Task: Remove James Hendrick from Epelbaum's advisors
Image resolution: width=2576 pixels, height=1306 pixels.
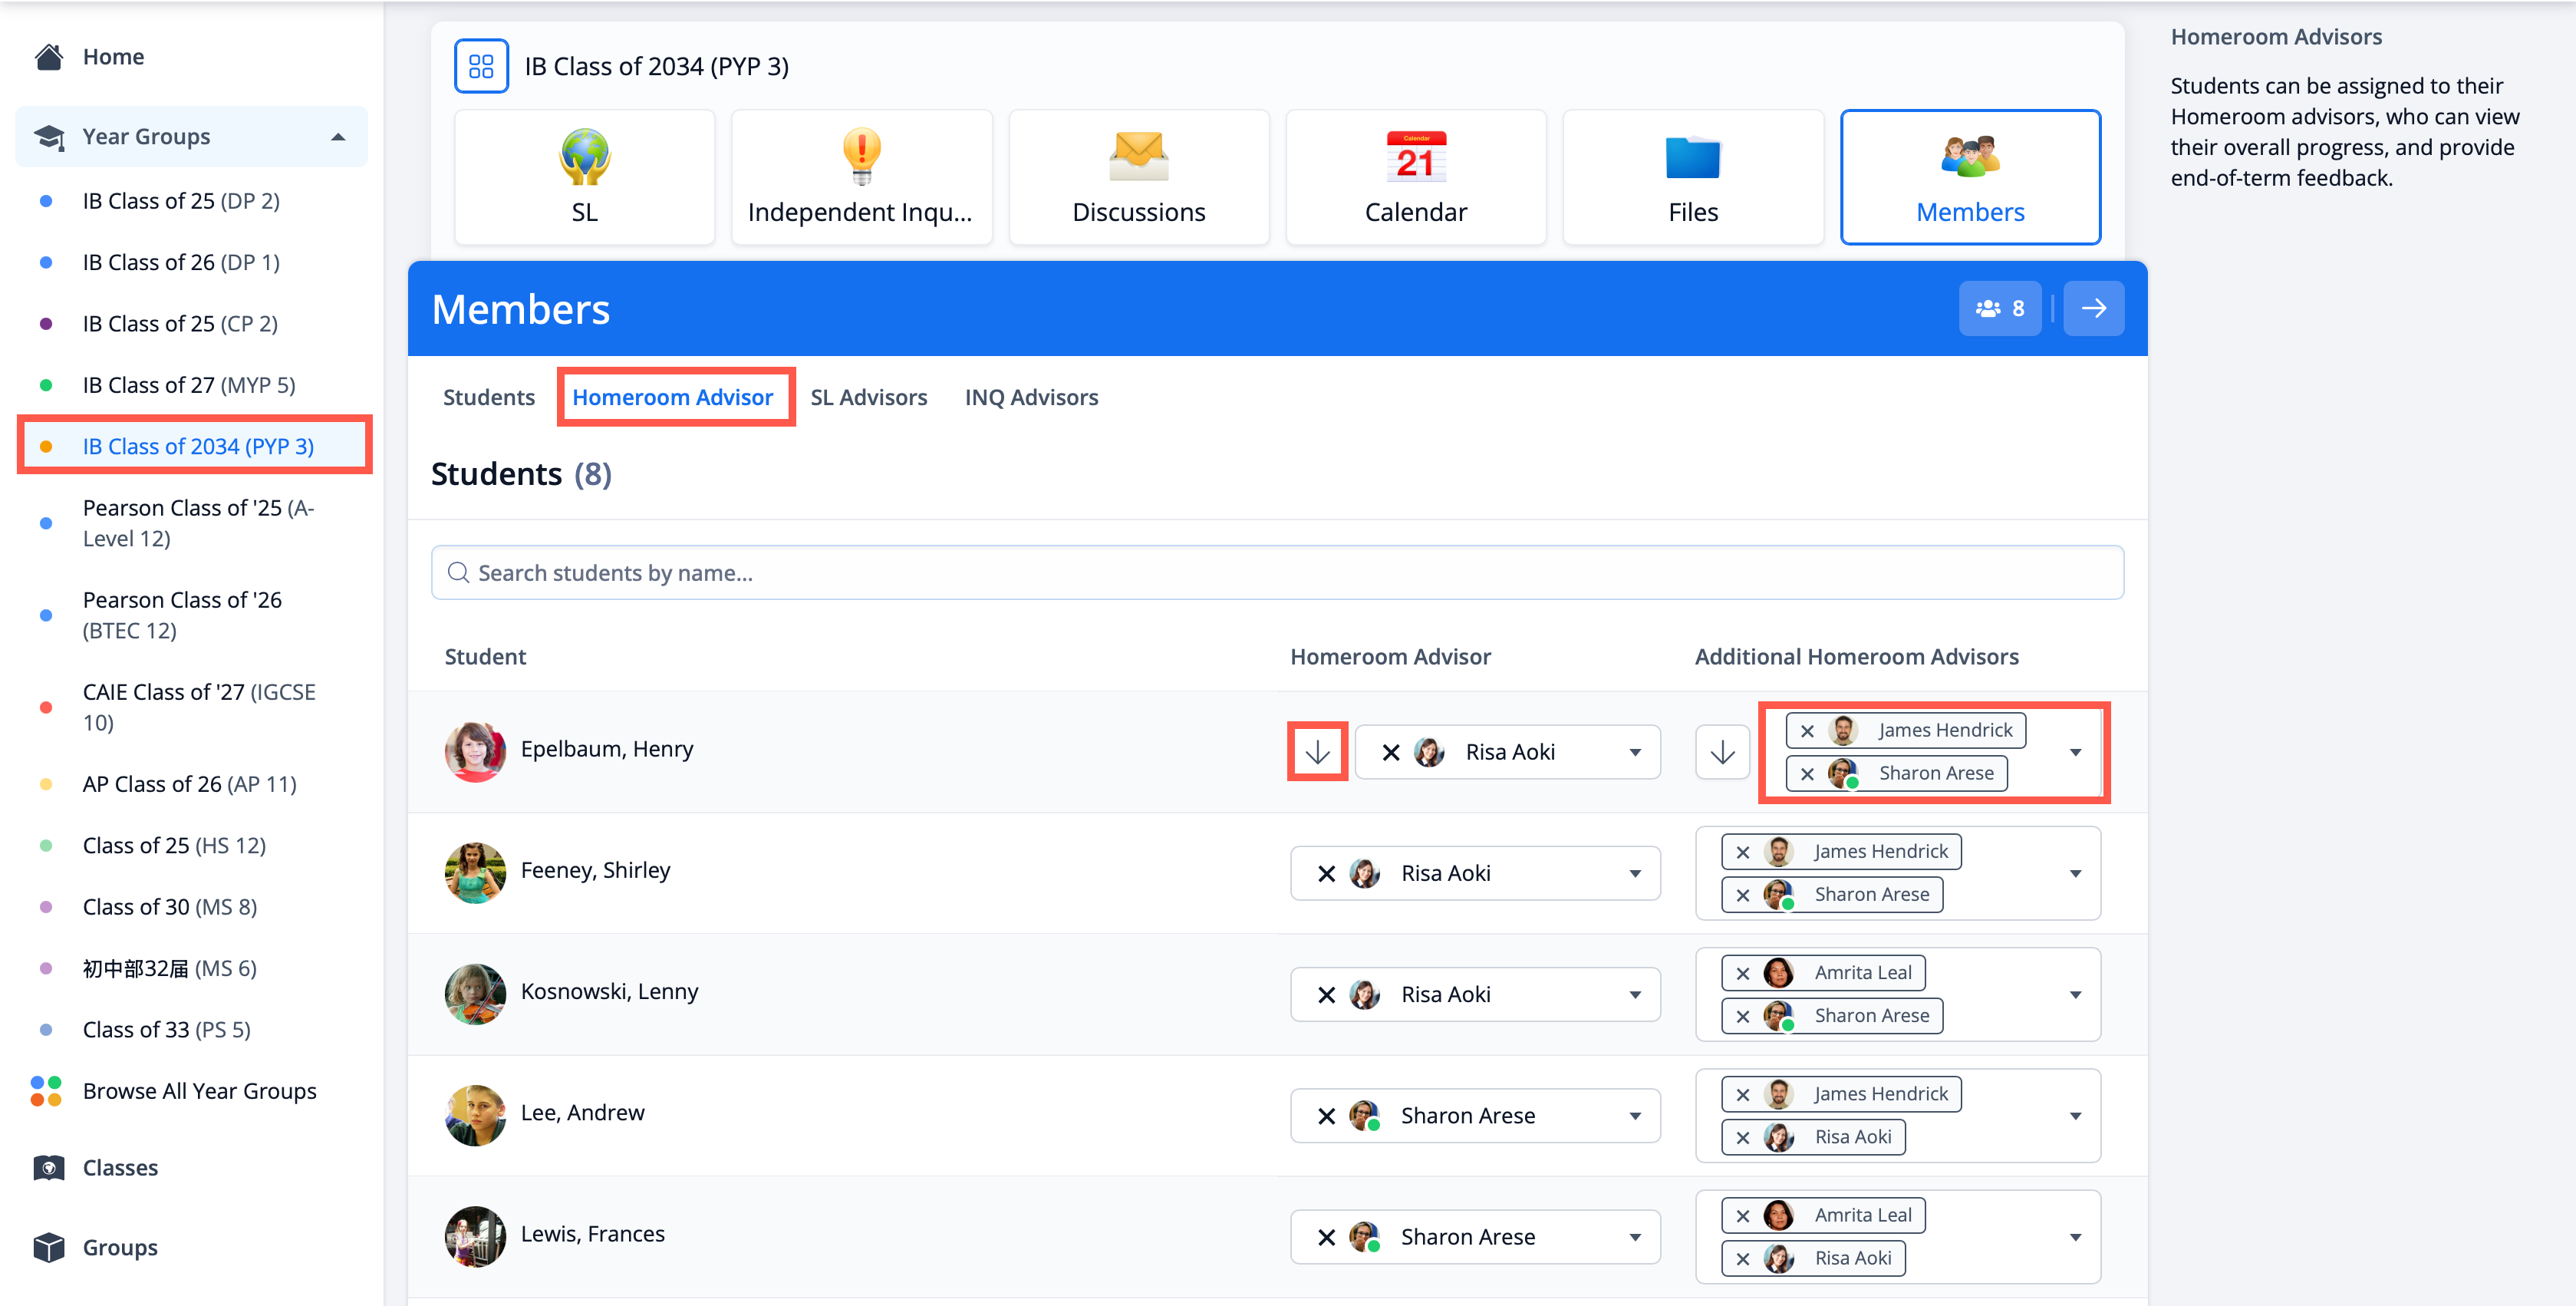Action: click(1807, 731)
